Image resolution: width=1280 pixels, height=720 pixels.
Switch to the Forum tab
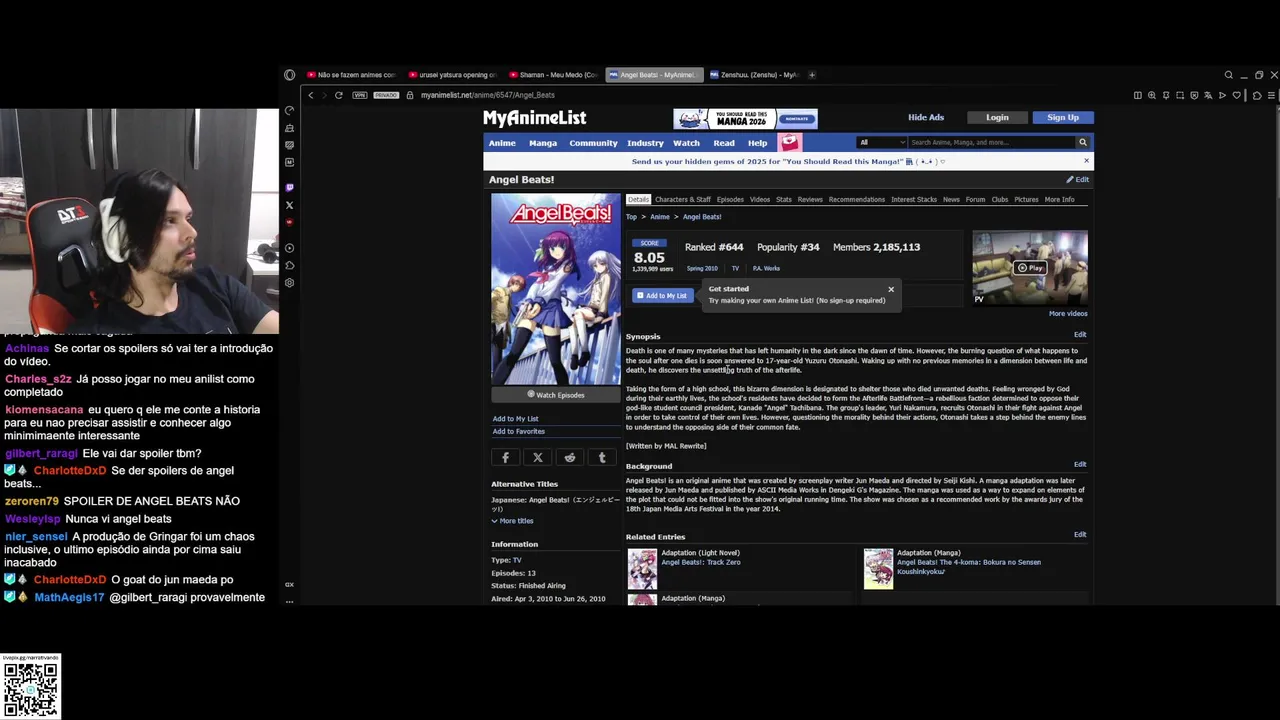[975, 199]
